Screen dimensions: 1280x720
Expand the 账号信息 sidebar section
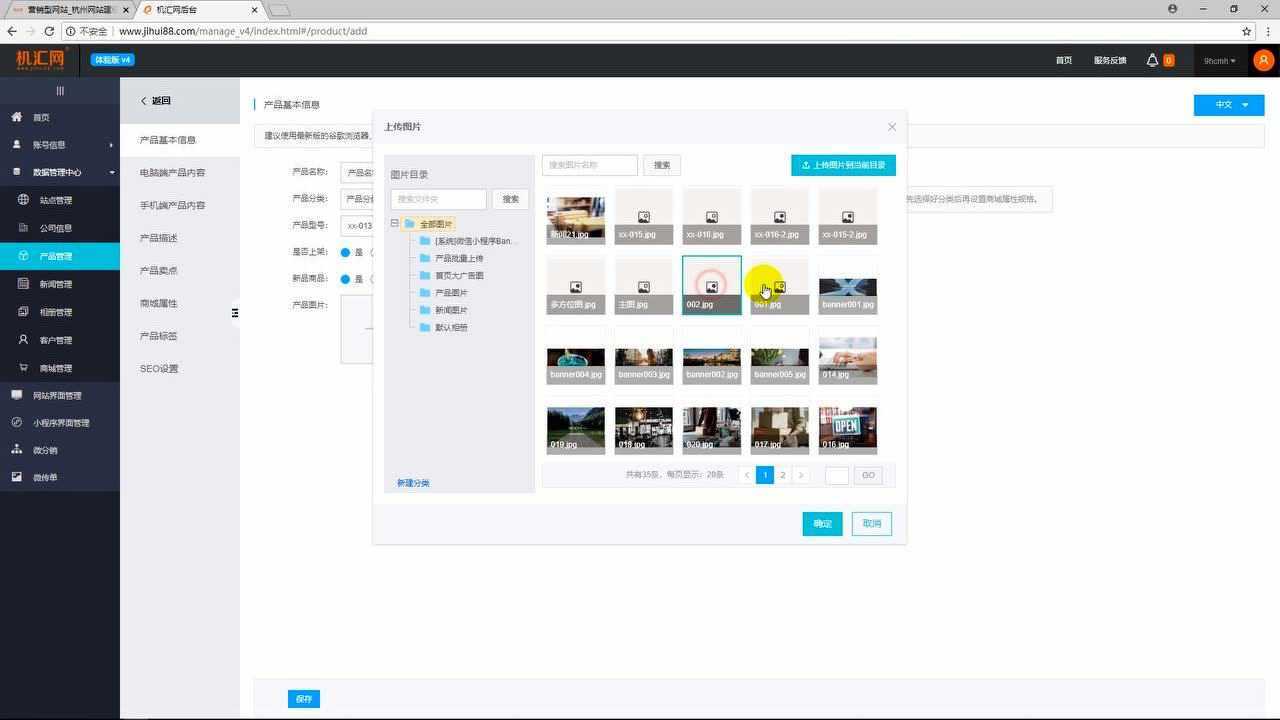click(x=60, y=145)
